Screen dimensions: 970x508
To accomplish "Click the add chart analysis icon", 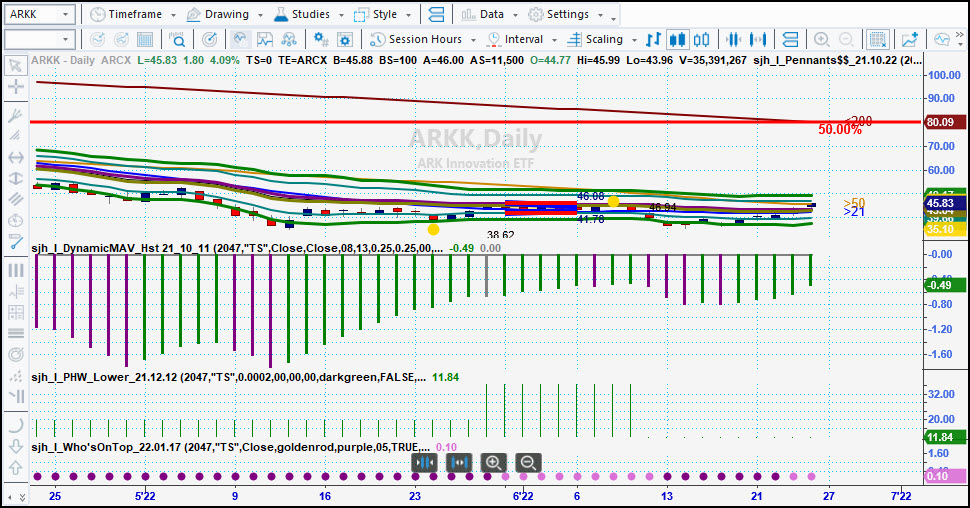I will click(x=909, y=40).
